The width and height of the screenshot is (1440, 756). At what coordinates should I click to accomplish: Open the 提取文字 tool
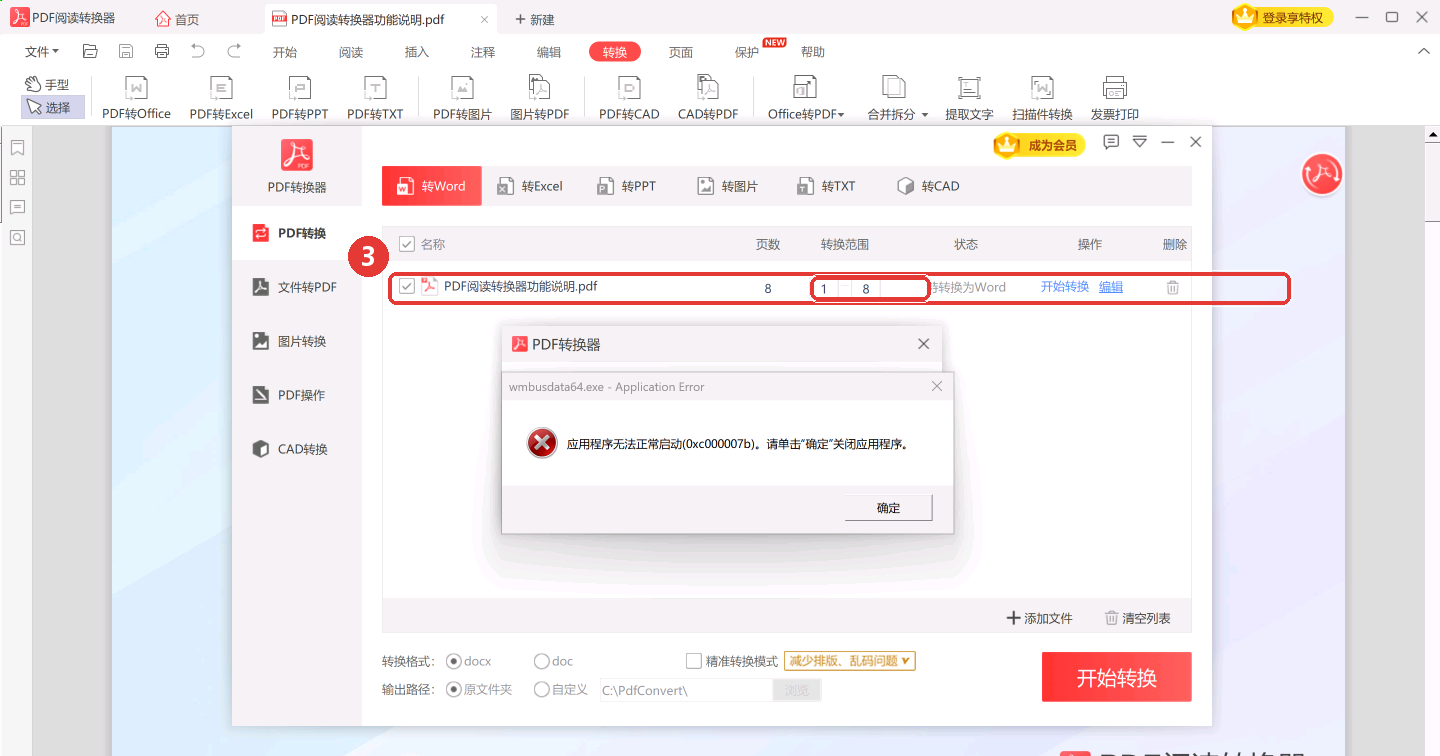pos(969,98)
